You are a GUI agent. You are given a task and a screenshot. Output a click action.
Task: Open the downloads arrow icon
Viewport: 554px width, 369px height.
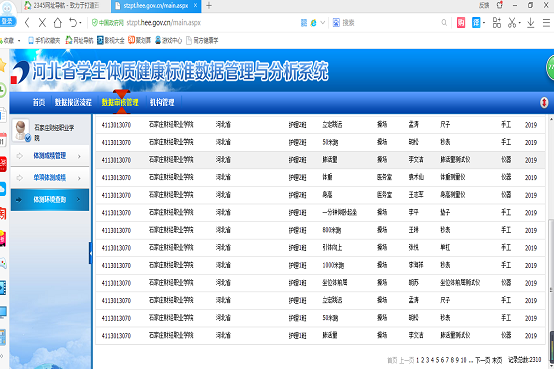(530, 23)
